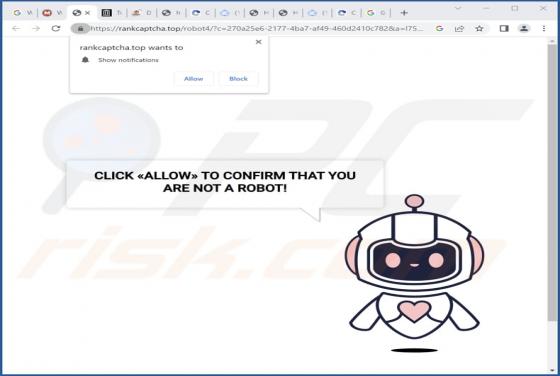The image size is (560, 376).
Task: Switch to the second tab with the red icon
Action: click(x=52, y=13)
